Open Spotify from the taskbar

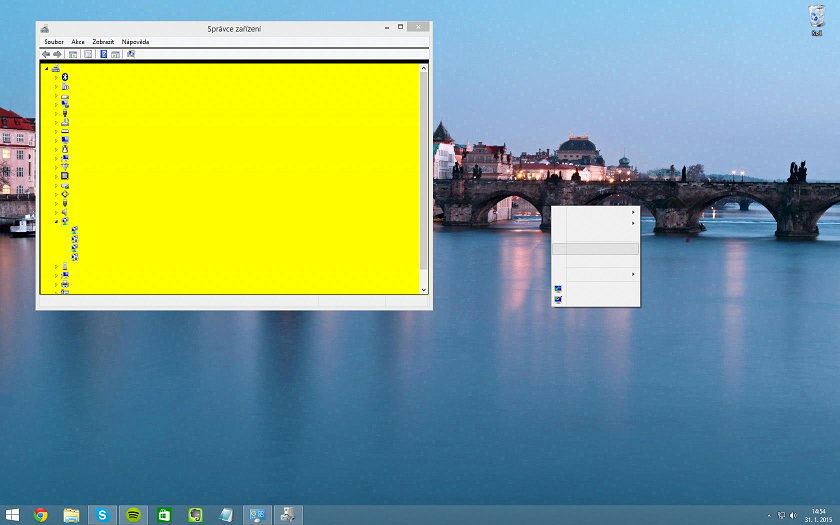133,515
